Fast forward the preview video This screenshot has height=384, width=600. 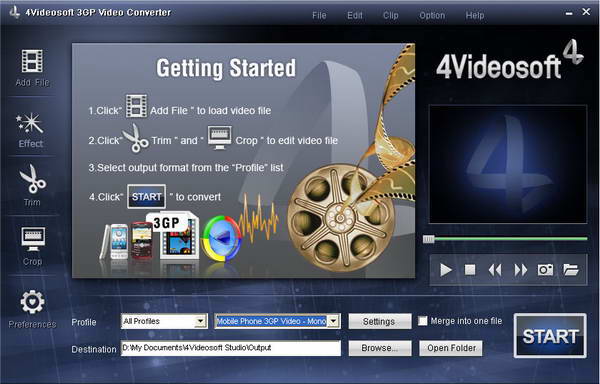click(521, 270)
